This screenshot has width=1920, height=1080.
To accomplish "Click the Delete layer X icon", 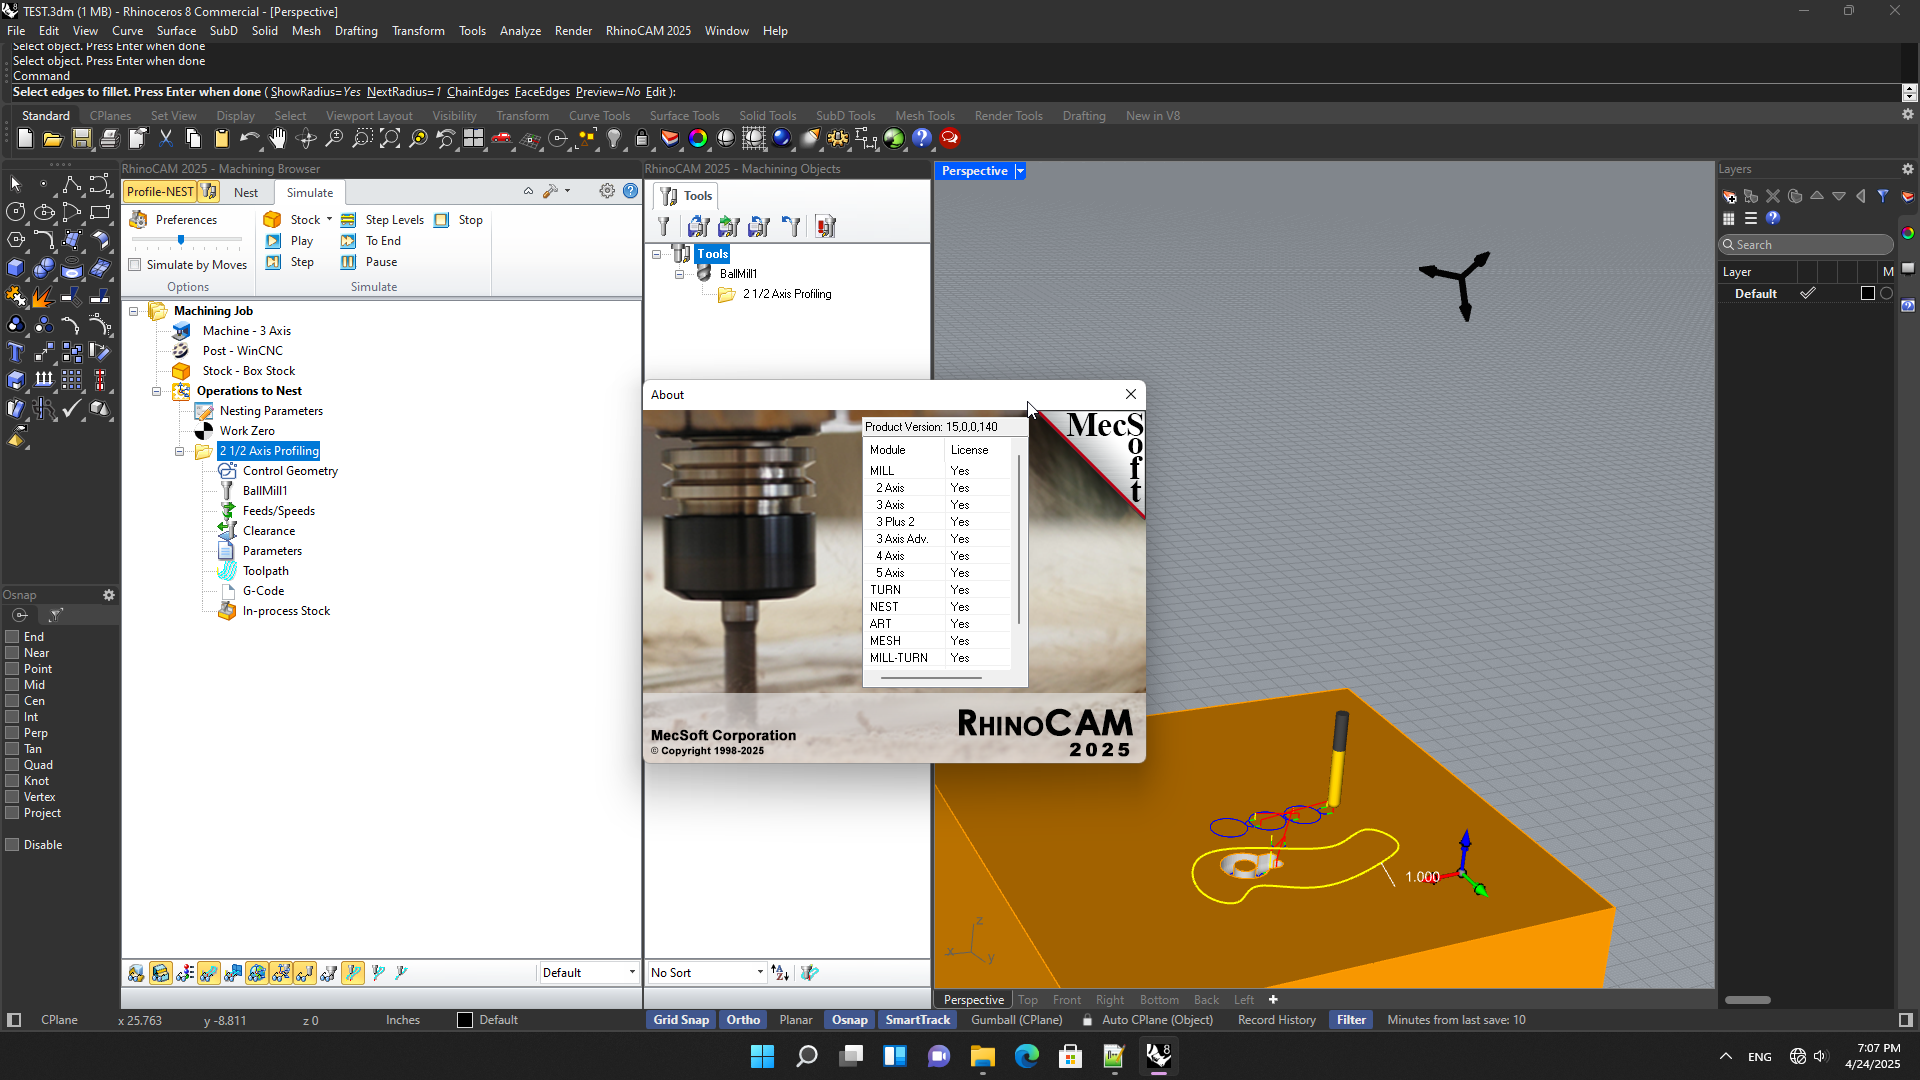I will coord(1773,197).
